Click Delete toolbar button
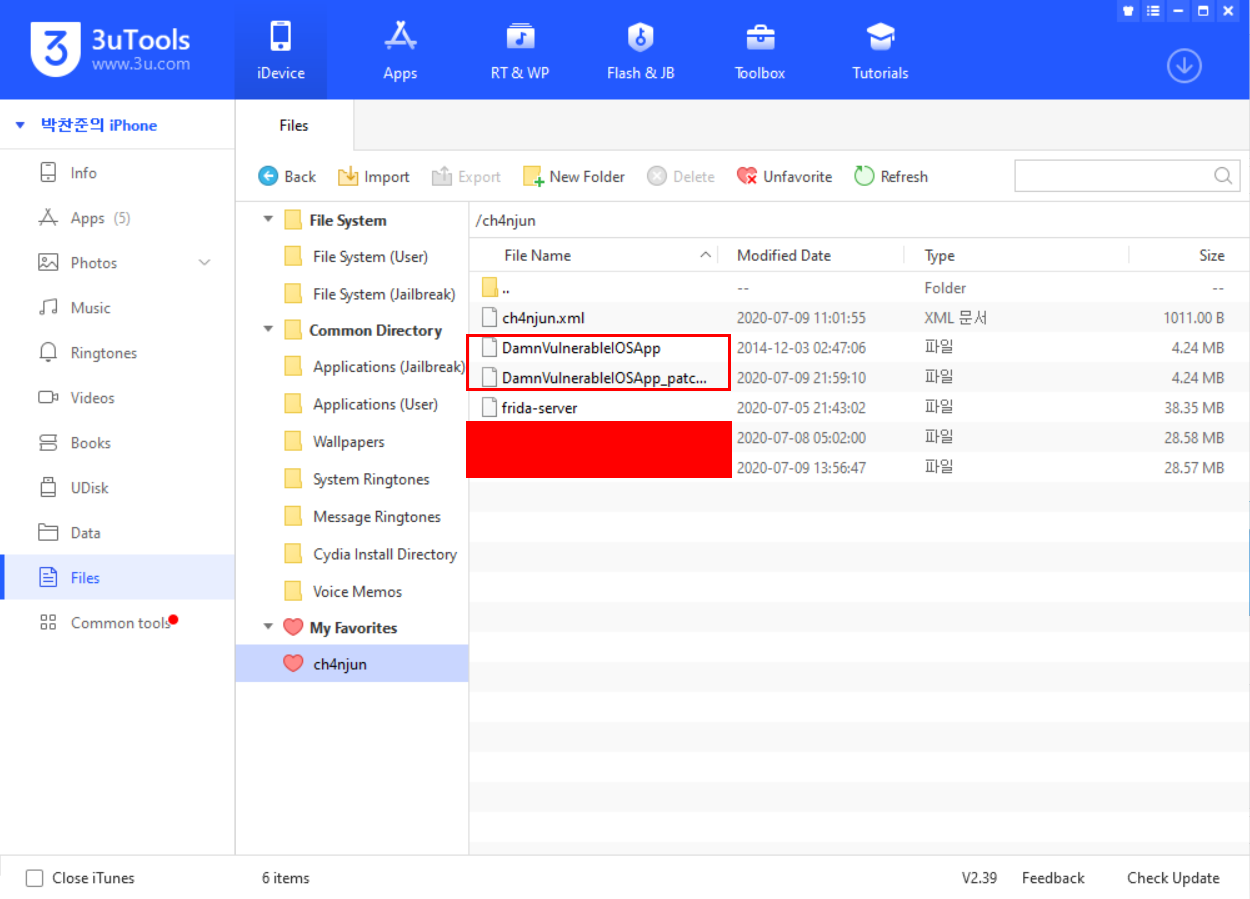Screen dimensions: 1250x899 [681, 176]
